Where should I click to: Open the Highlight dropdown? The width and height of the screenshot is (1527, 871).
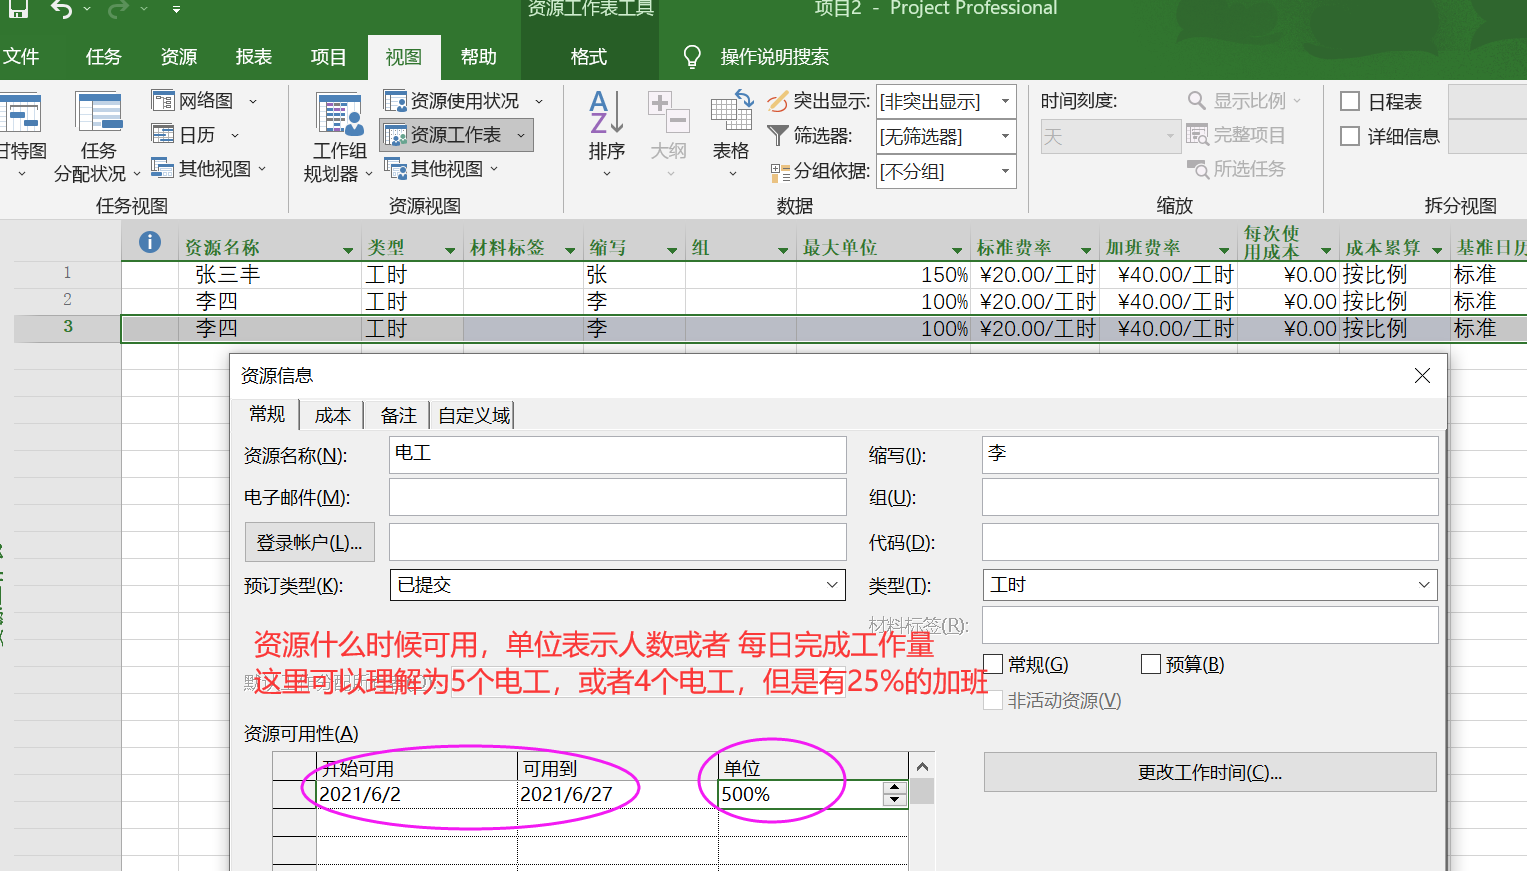pyautogui.click(x=1005, y=101)
